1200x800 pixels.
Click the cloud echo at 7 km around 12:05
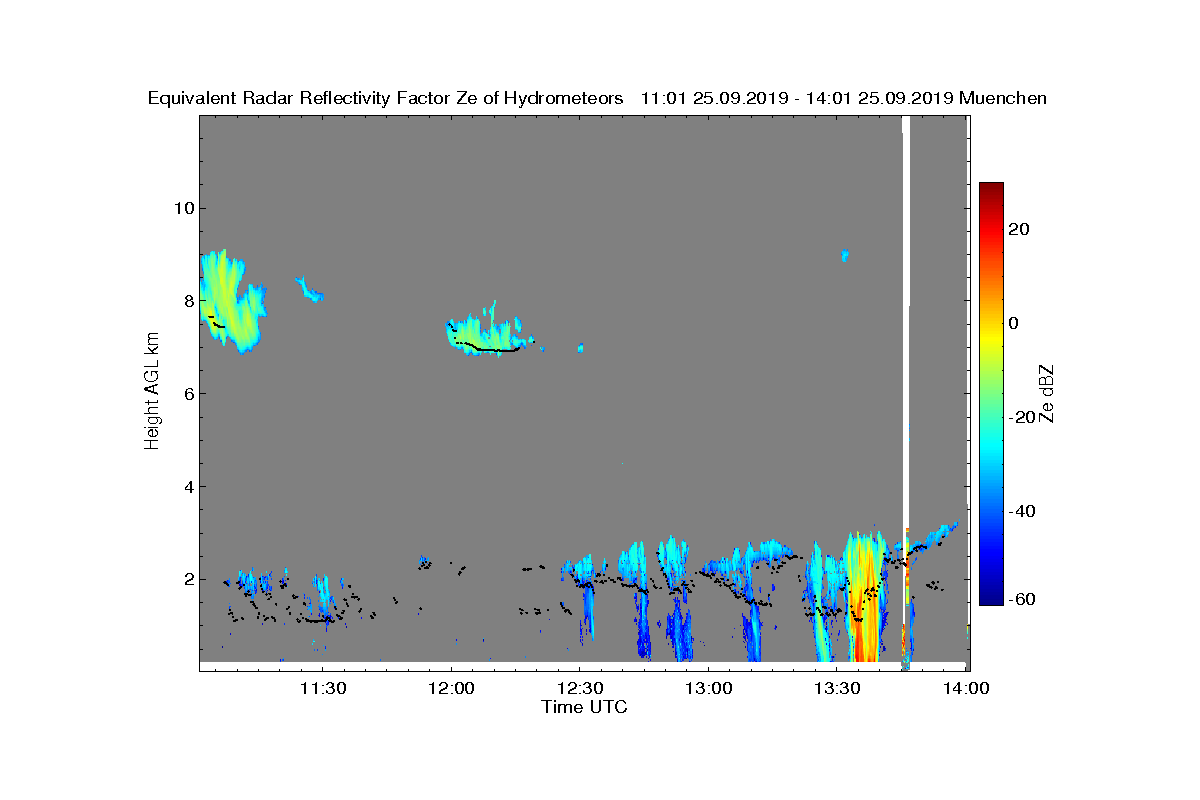tap(486, 332)
